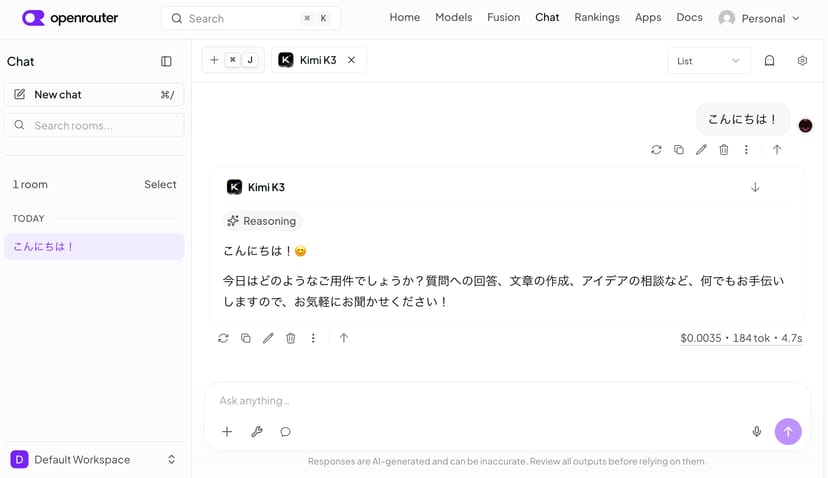
Task: Click the user avatar next to message
Action: tap(805, 126)
